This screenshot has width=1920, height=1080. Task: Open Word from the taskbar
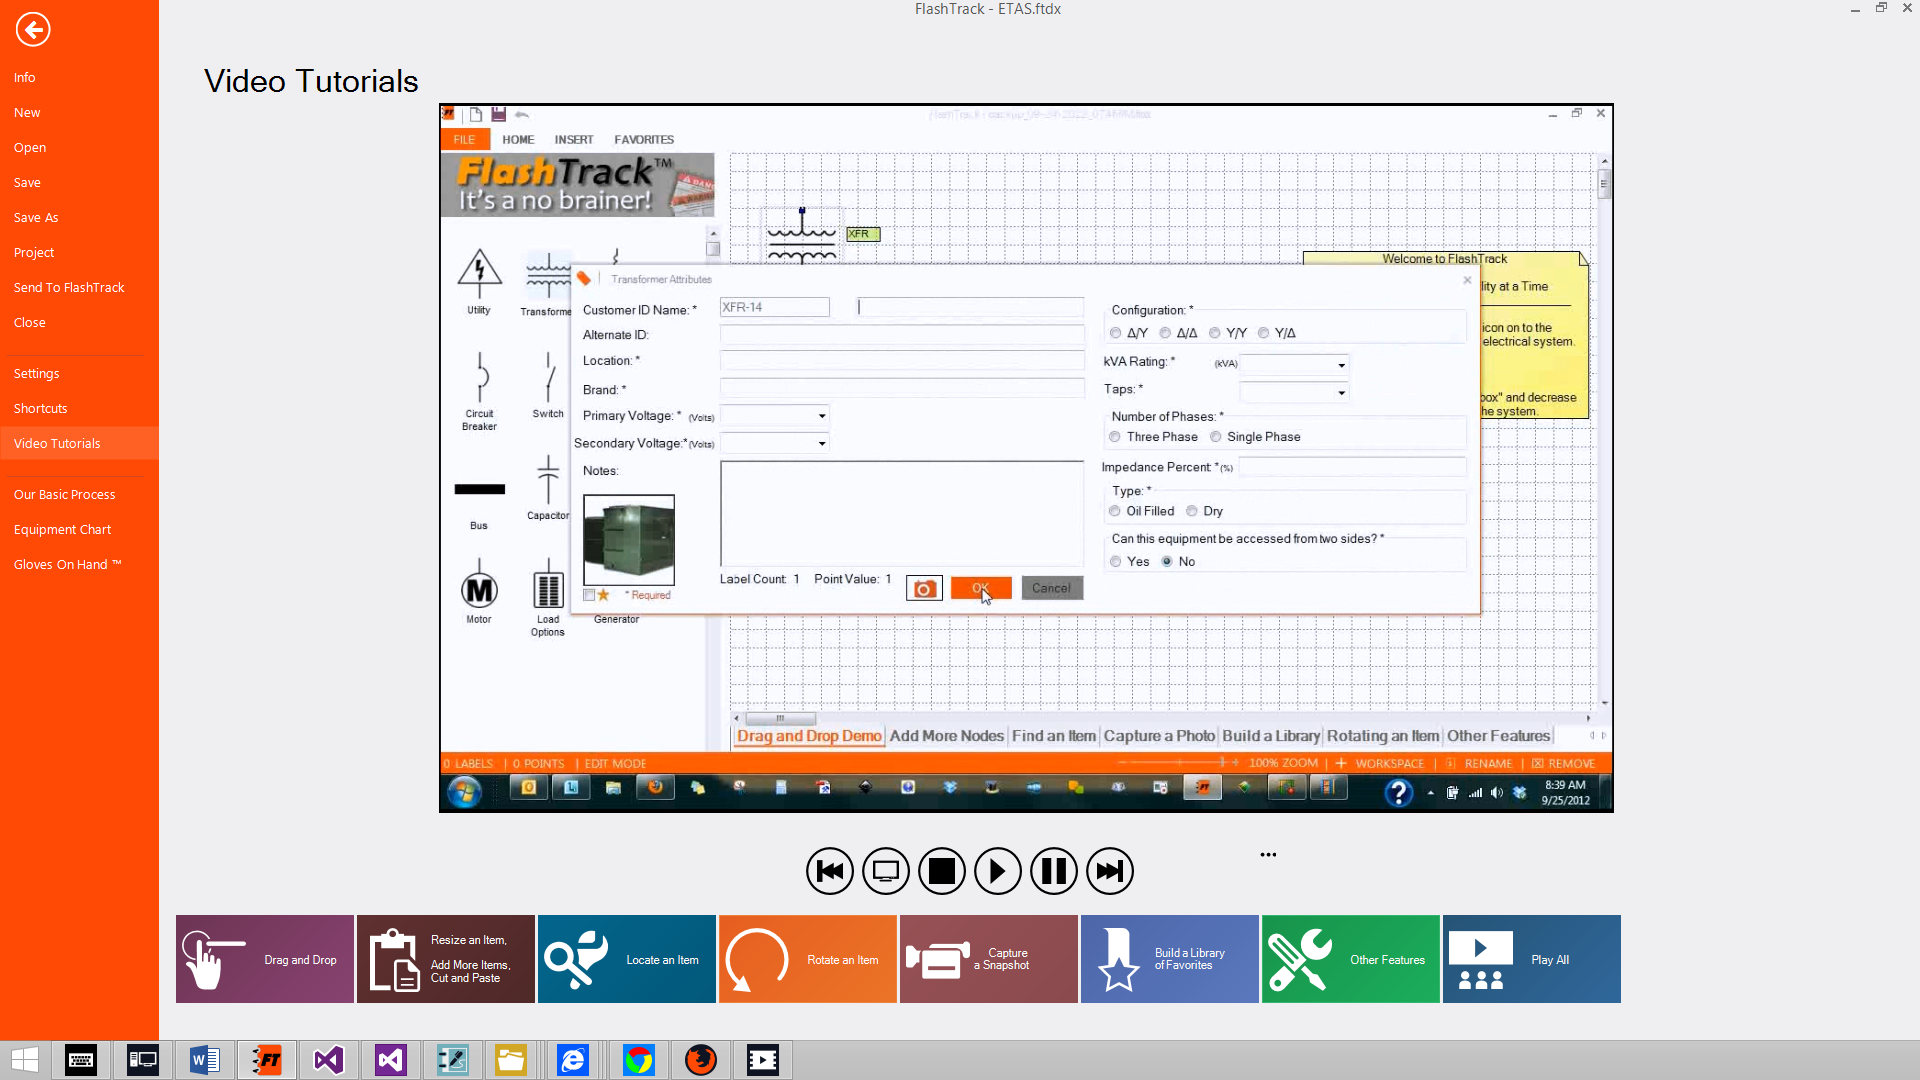pyautogui.click(x=205, y=1060)
